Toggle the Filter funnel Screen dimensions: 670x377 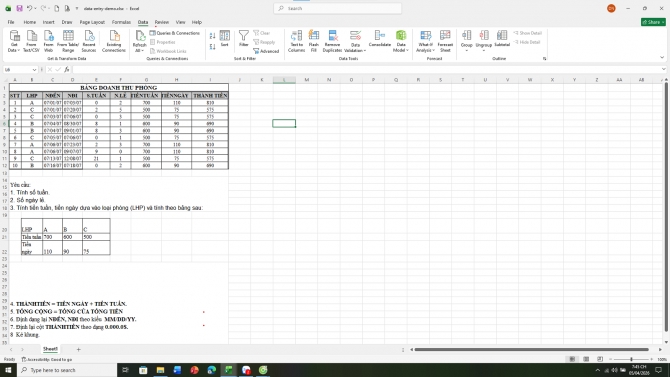click(x=244, y=39)
